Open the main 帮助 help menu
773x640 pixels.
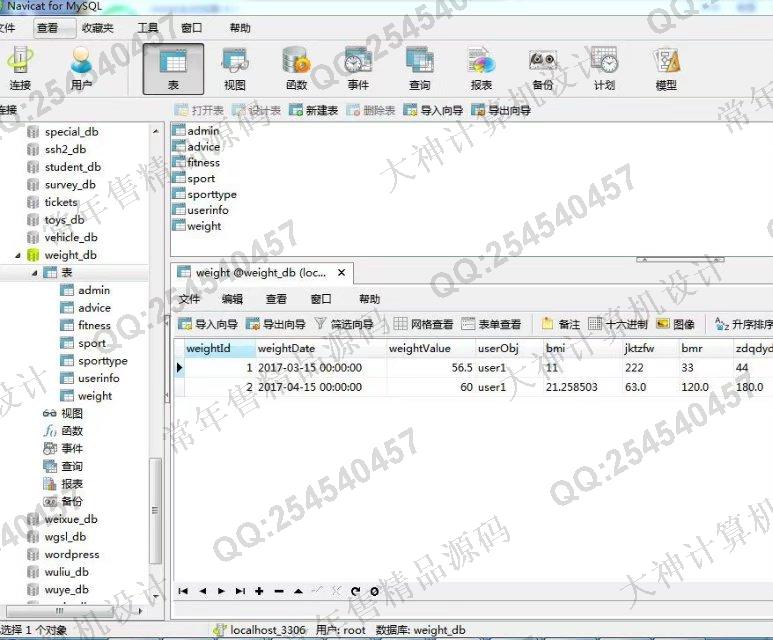[240, 28]
